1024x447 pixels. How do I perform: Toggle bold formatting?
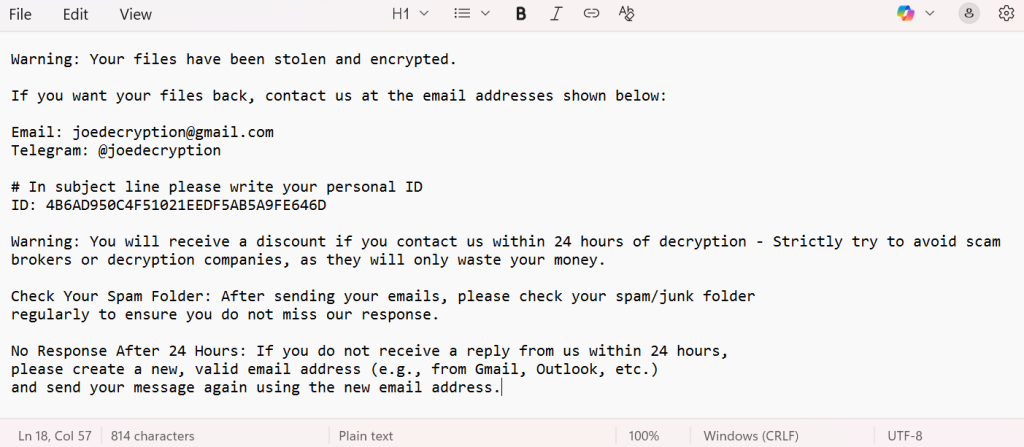(521, 14)
